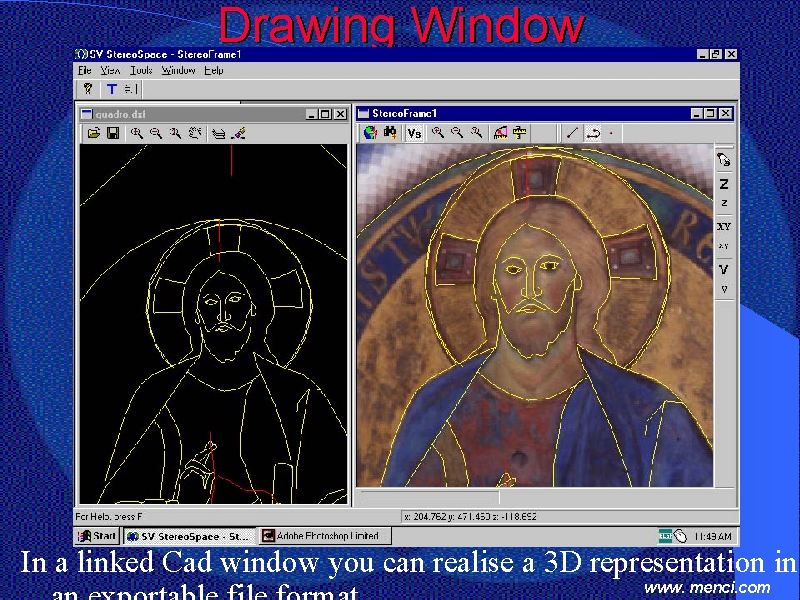
Task: Zoom in on the quadro.dxf drawing
Action: tap(136, 133)
